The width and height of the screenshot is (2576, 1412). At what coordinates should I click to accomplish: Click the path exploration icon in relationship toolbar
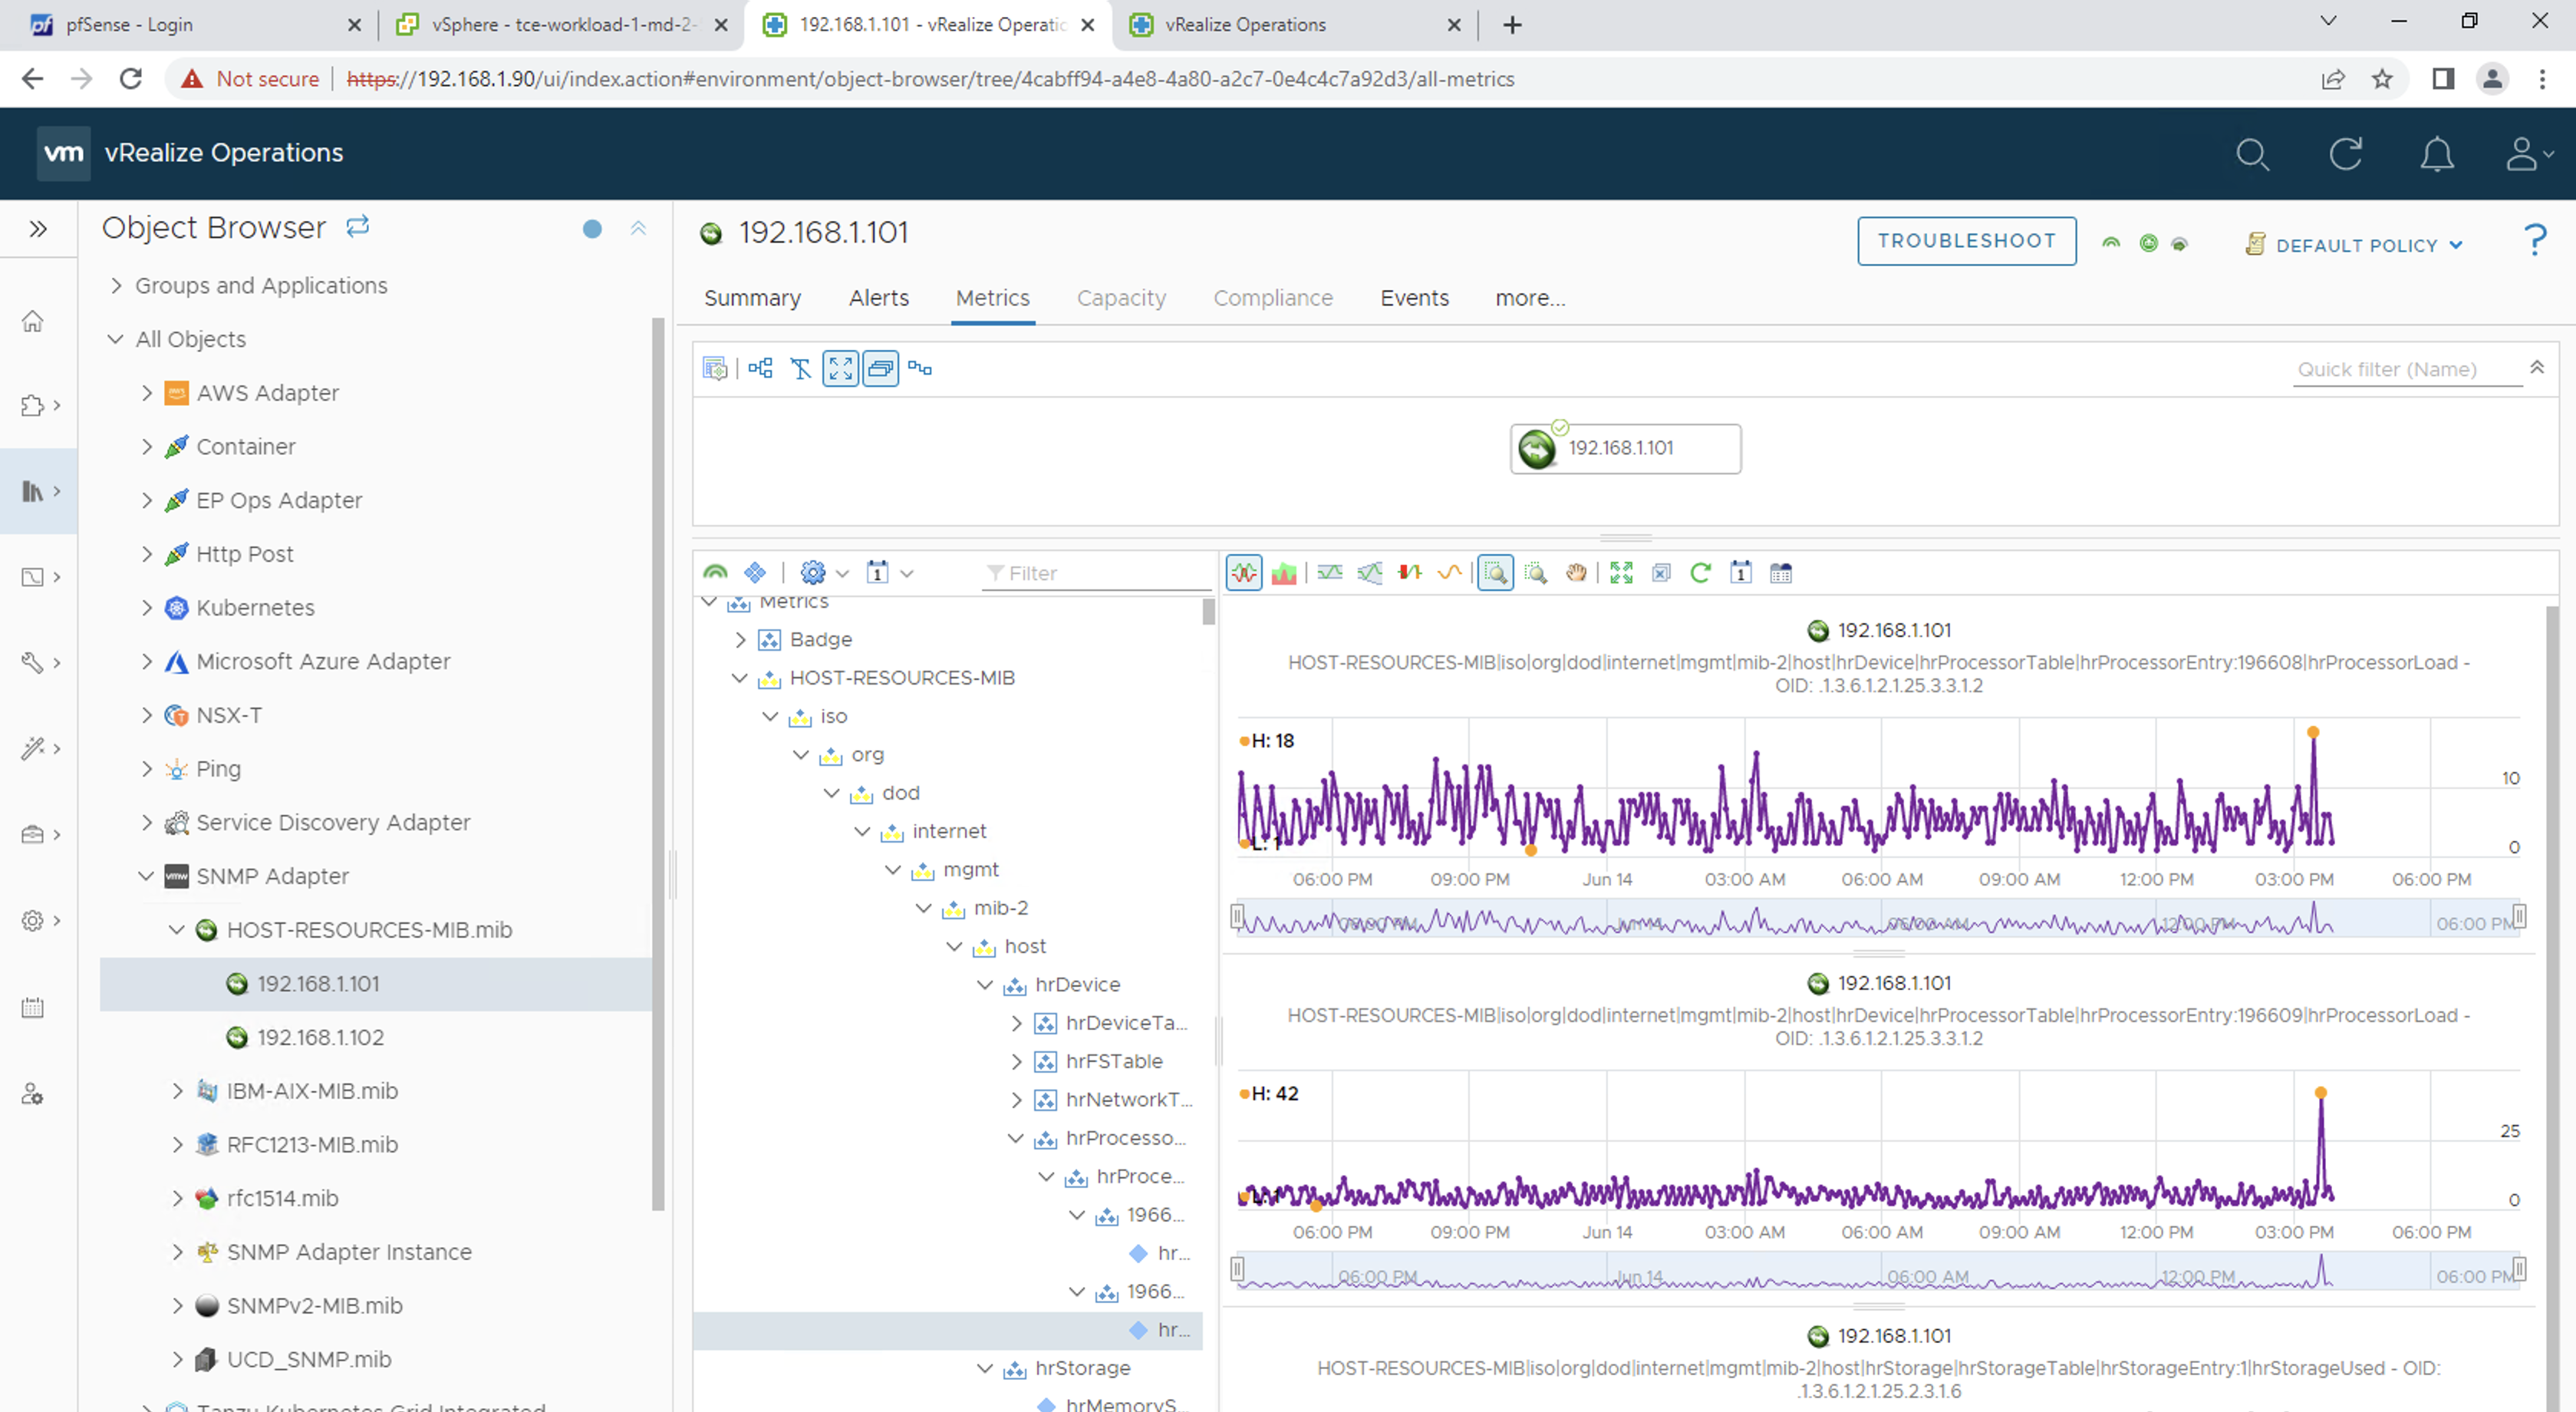920,369
